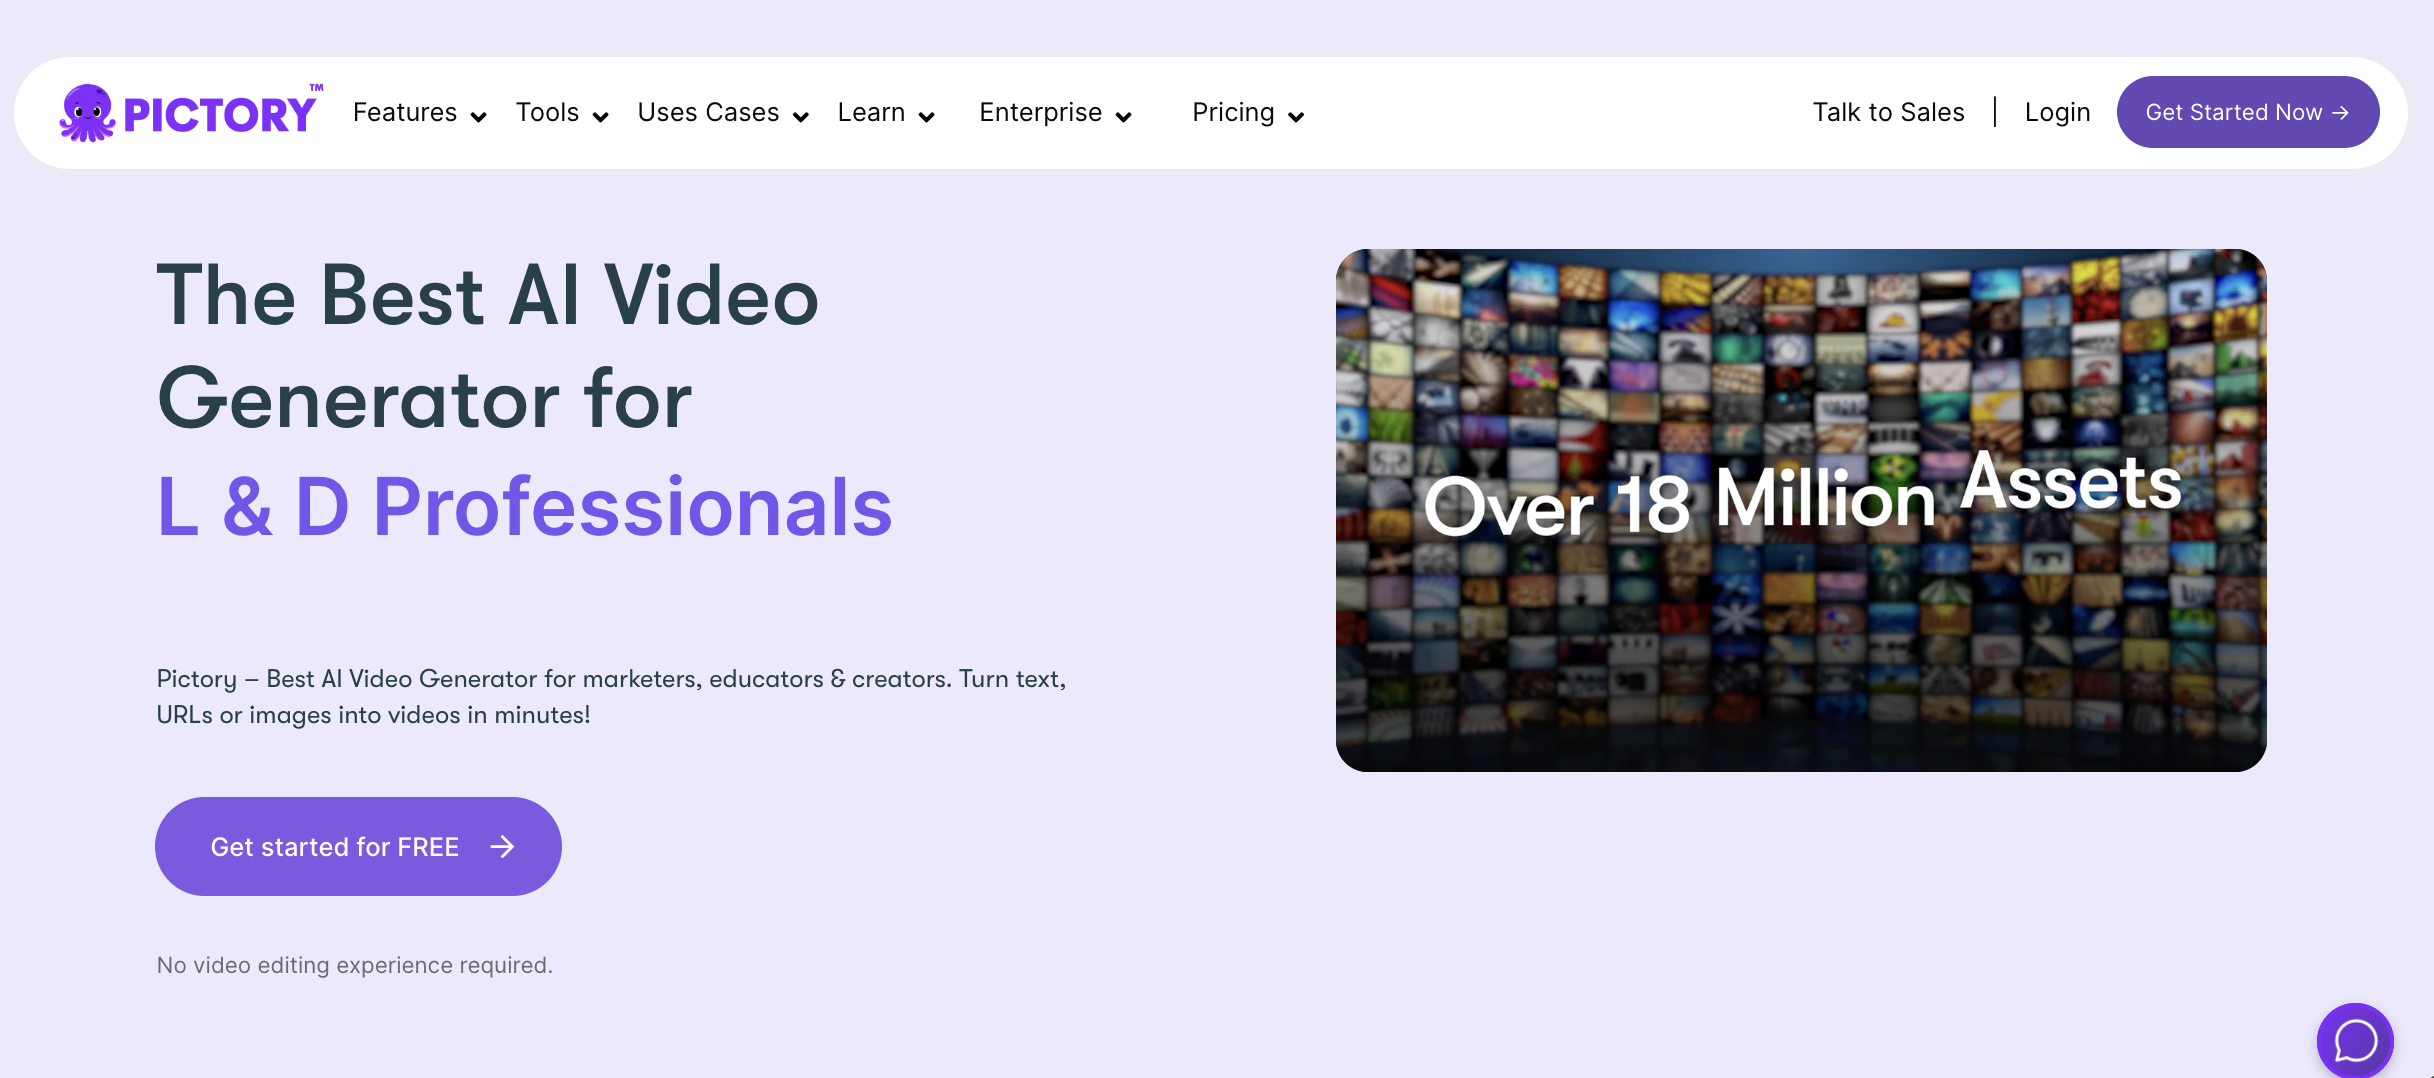Image resolution: width=2434 pixels, height=1078 pixels.
Task: Click the arrow icon inside Get Started Now
Action: 2340,112
